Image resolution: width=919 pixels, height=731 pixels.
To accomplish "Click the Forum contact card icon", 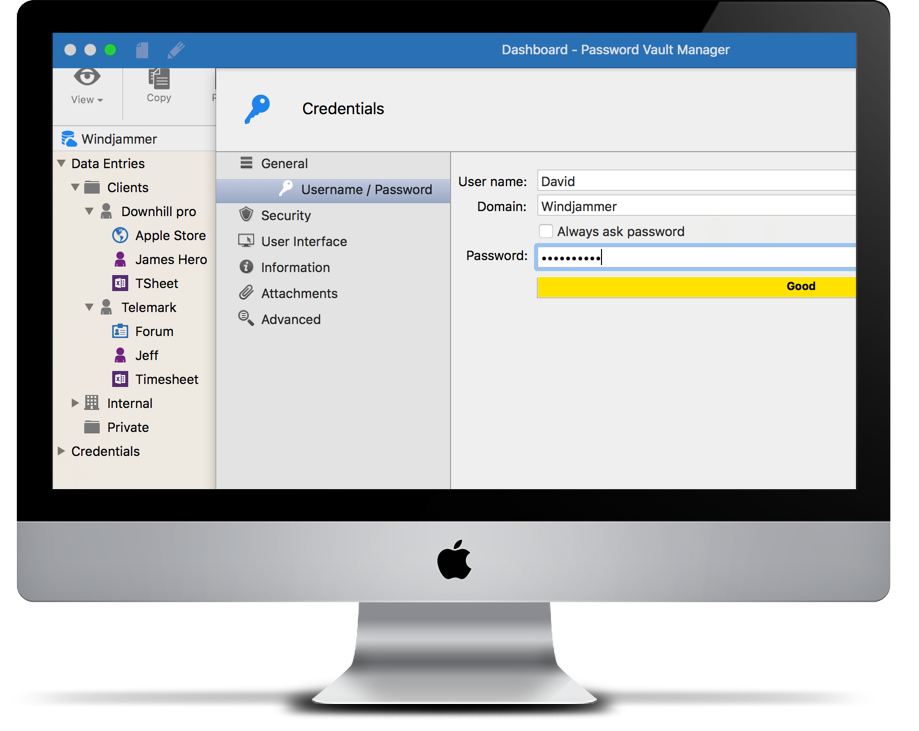I will [x=120, y=331].
